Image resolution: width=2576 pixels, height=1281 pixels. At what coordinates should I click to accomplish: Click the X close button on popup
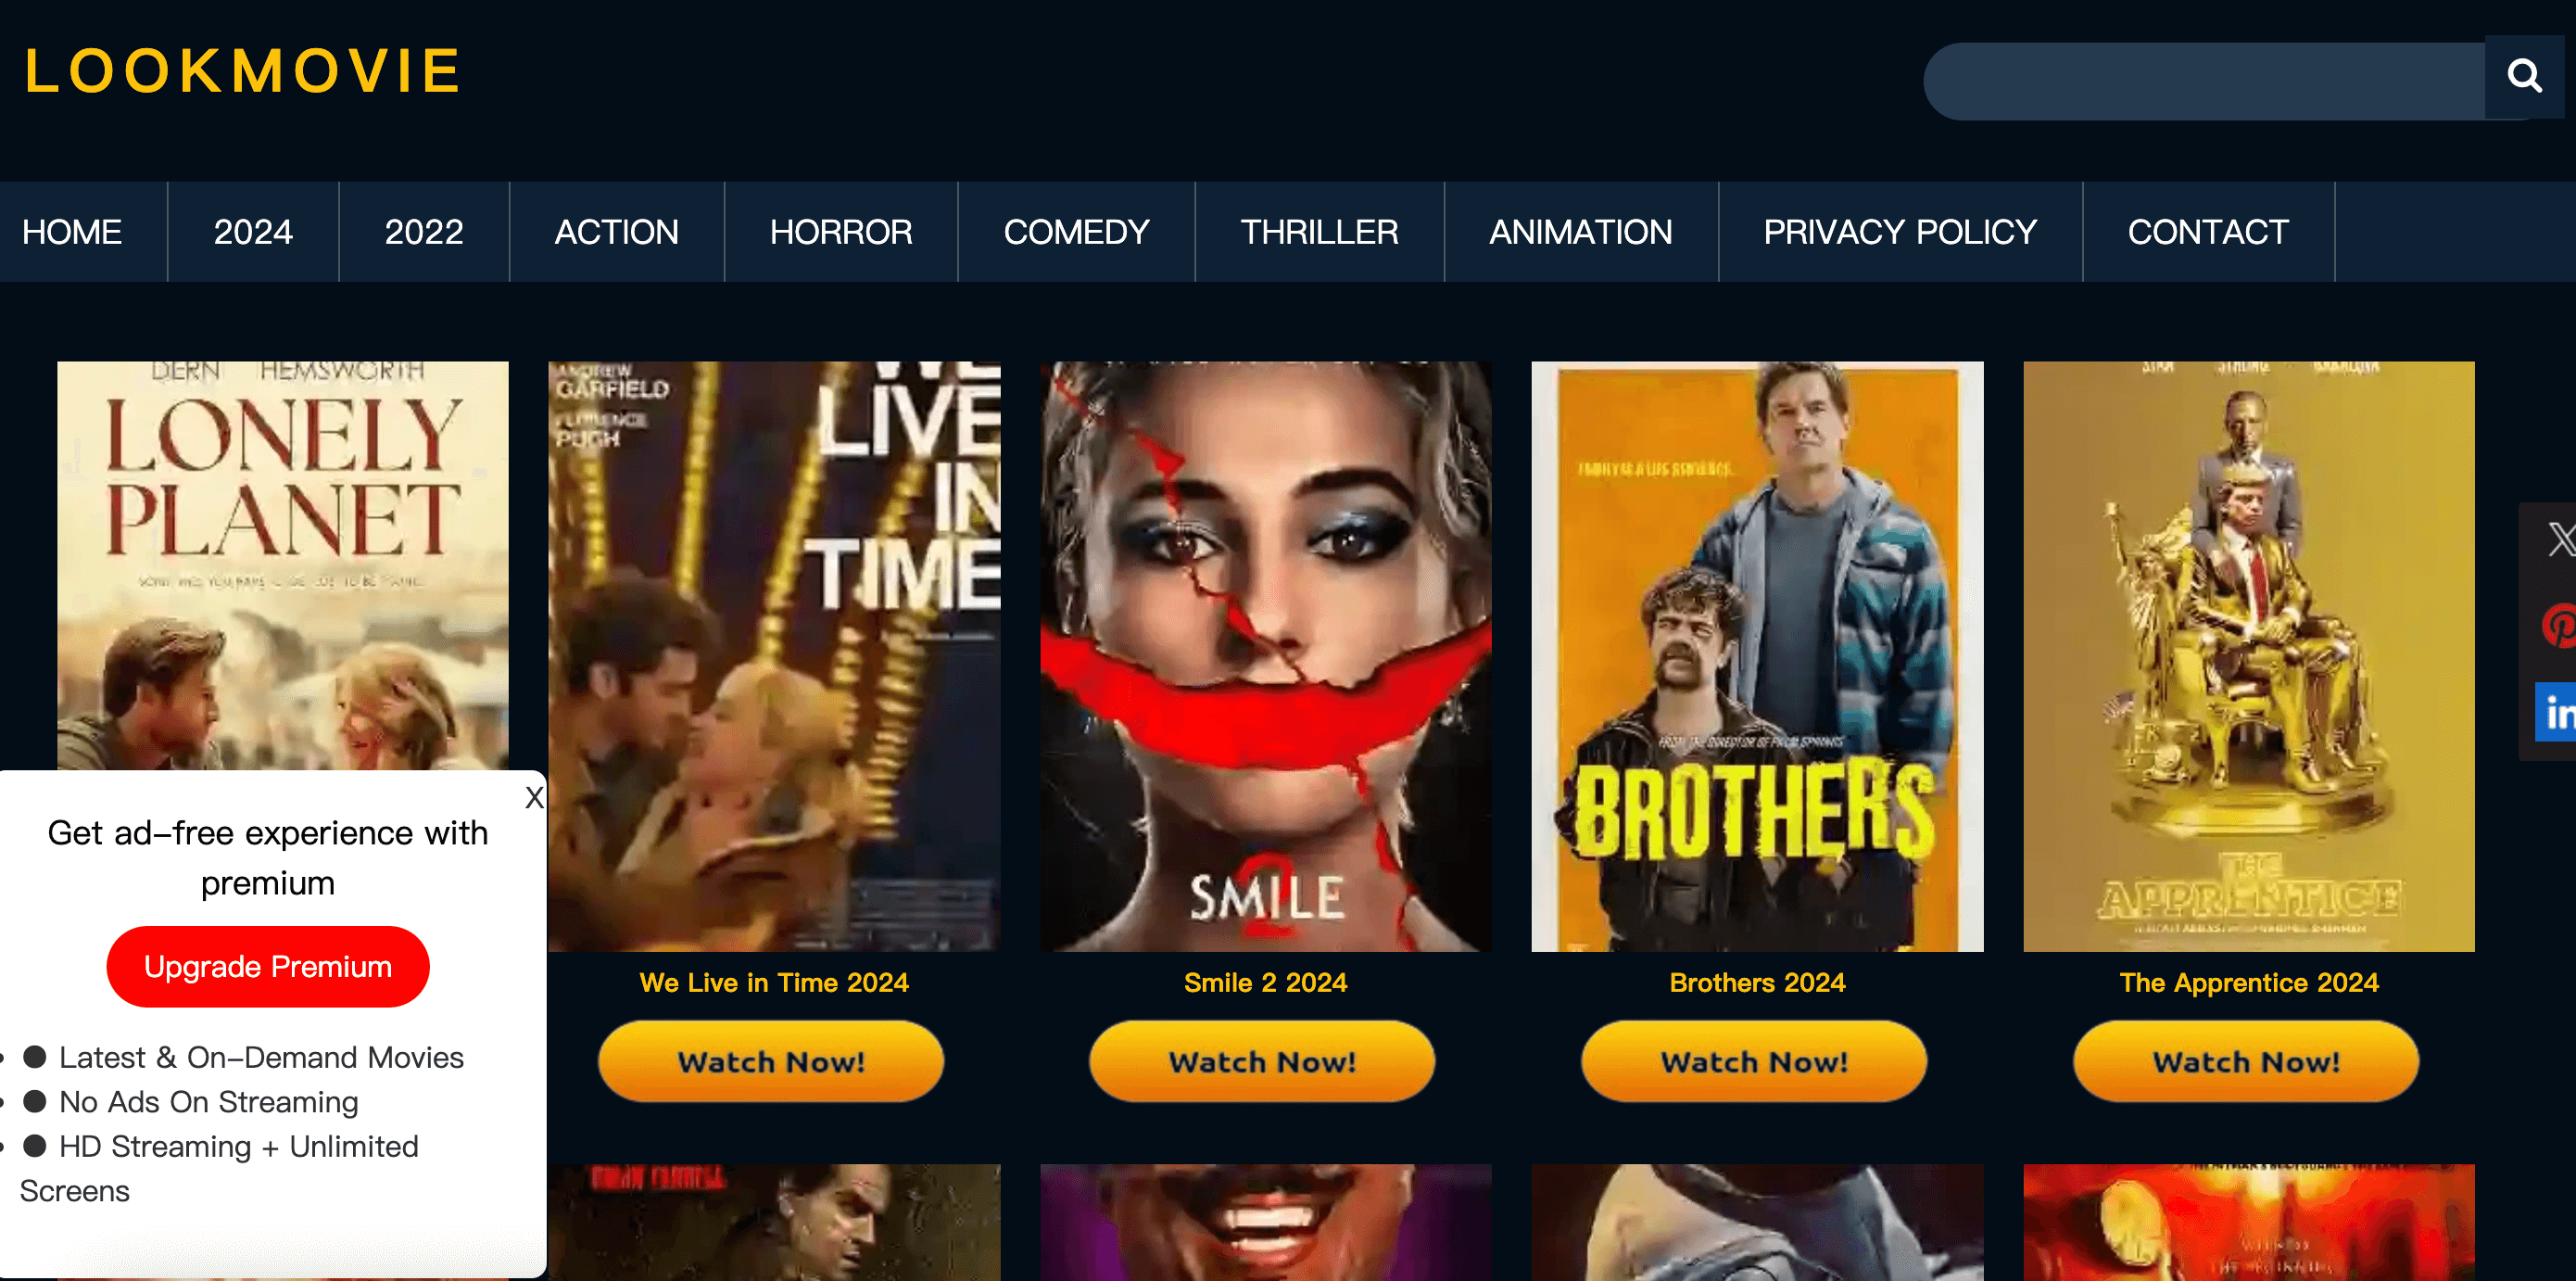[x=534, y=794]
